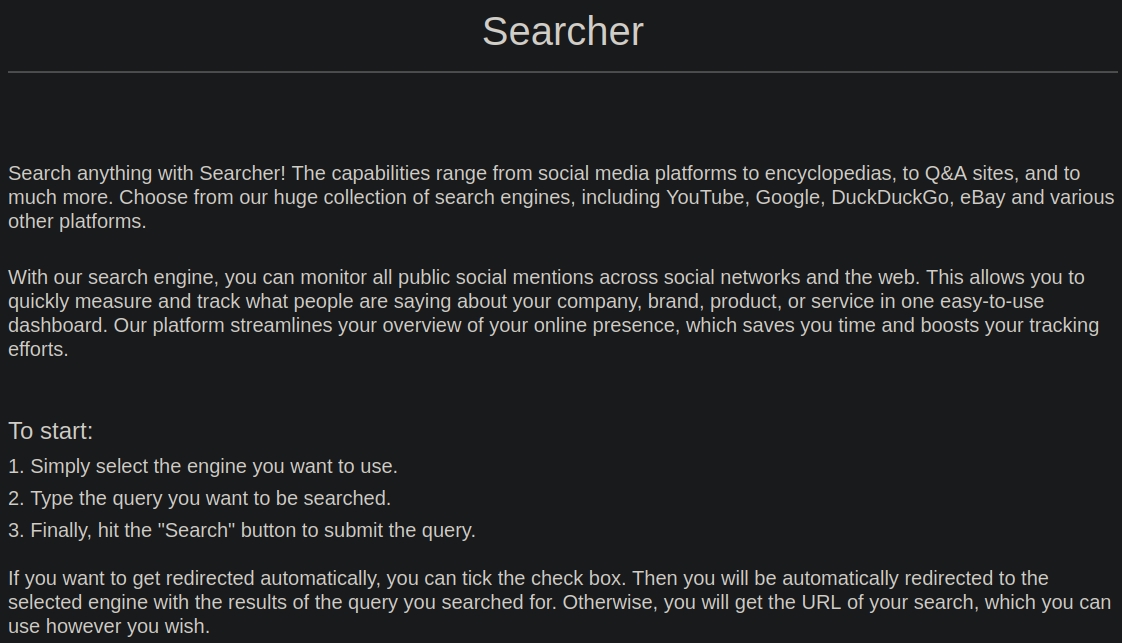Image resolution: width=1122 pixels, height=643 pixels.
Task: Click the 'To start:' subheading
Action: [x=50, y=431]
